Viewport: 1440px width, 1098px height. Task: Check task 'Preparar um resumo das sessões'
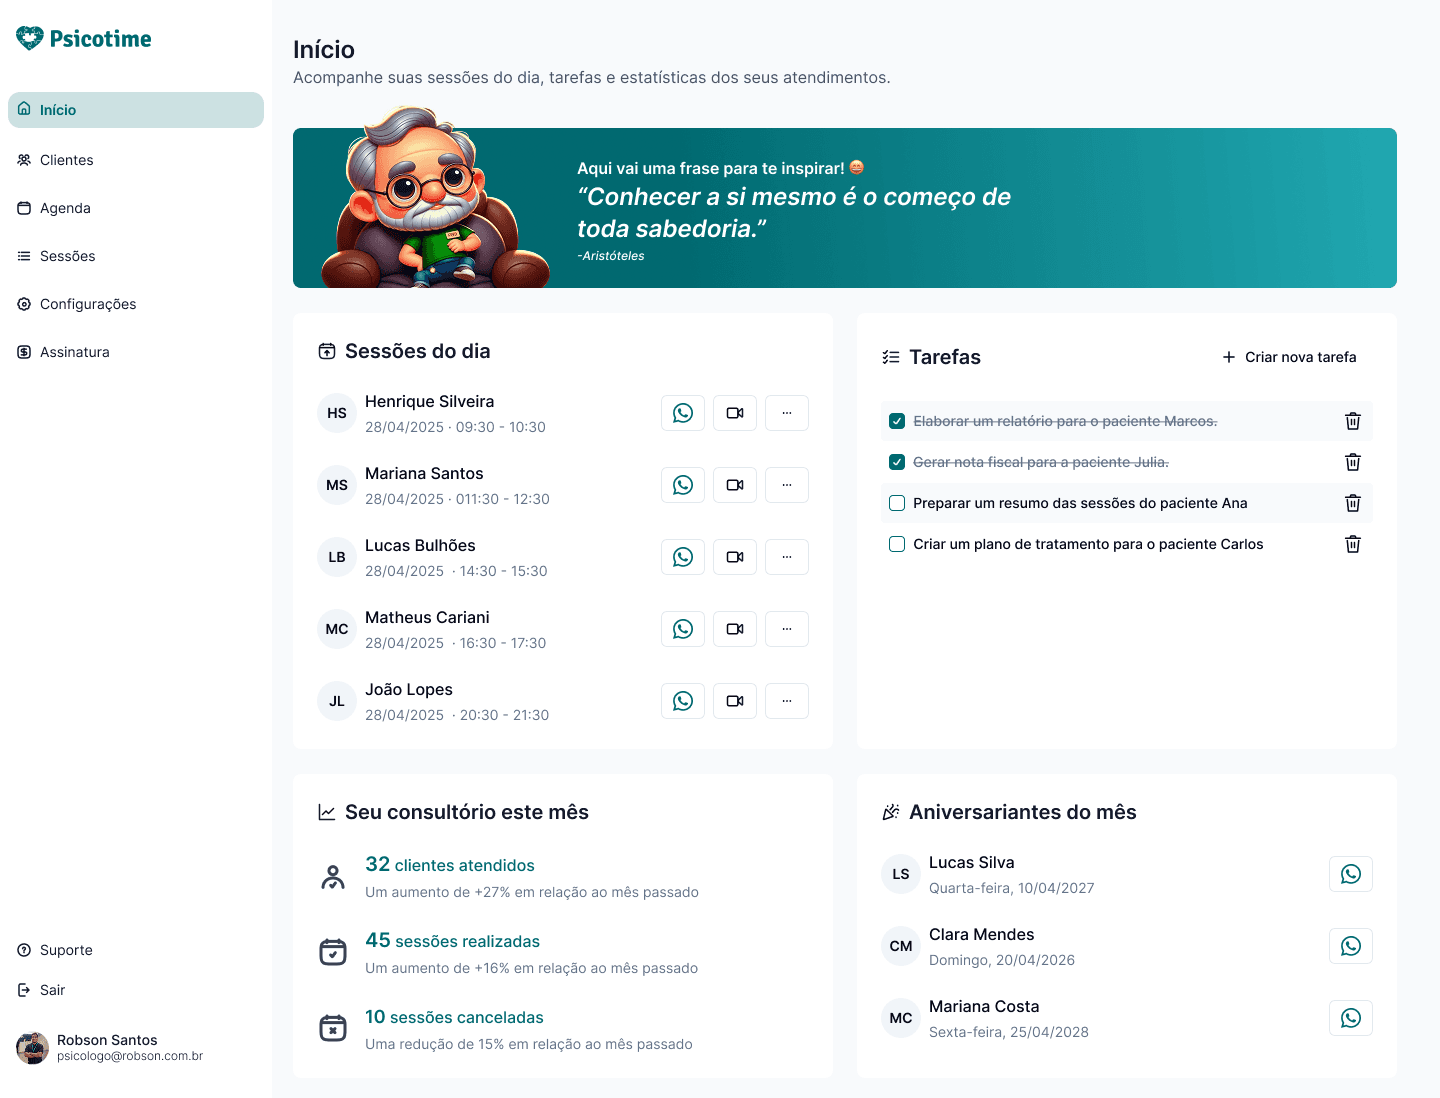(x=897, y=503)
